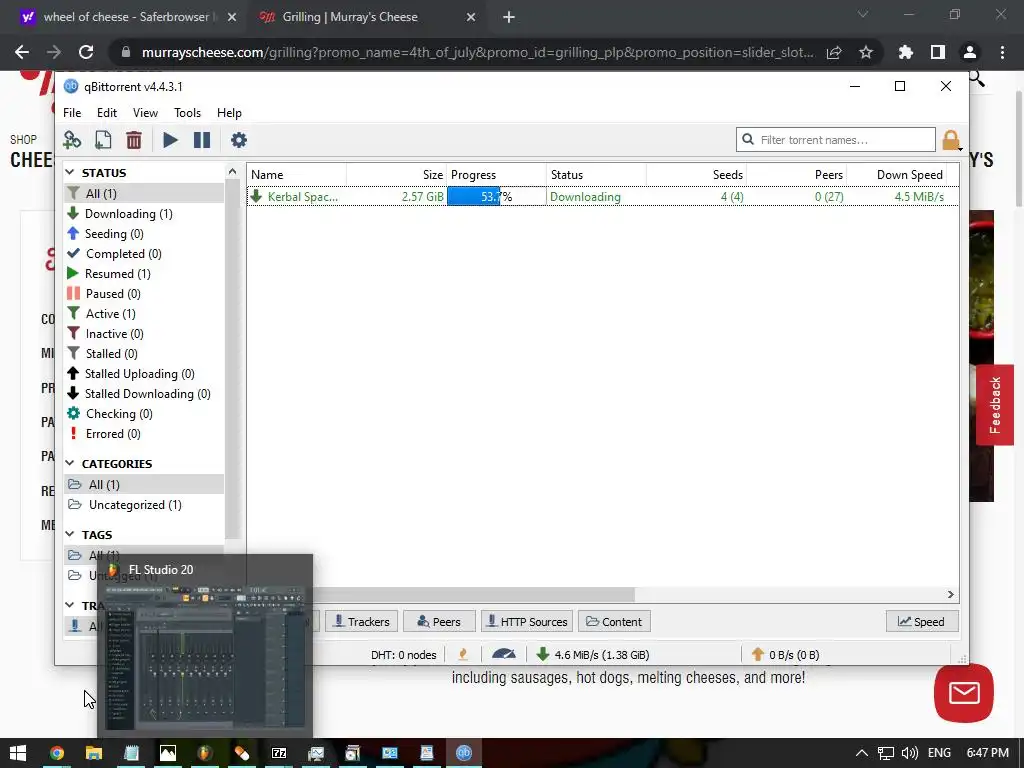Bookmark this page with star icon
Image resolution: width=1024 pixels, height=768 pixels.
point(866,52)
